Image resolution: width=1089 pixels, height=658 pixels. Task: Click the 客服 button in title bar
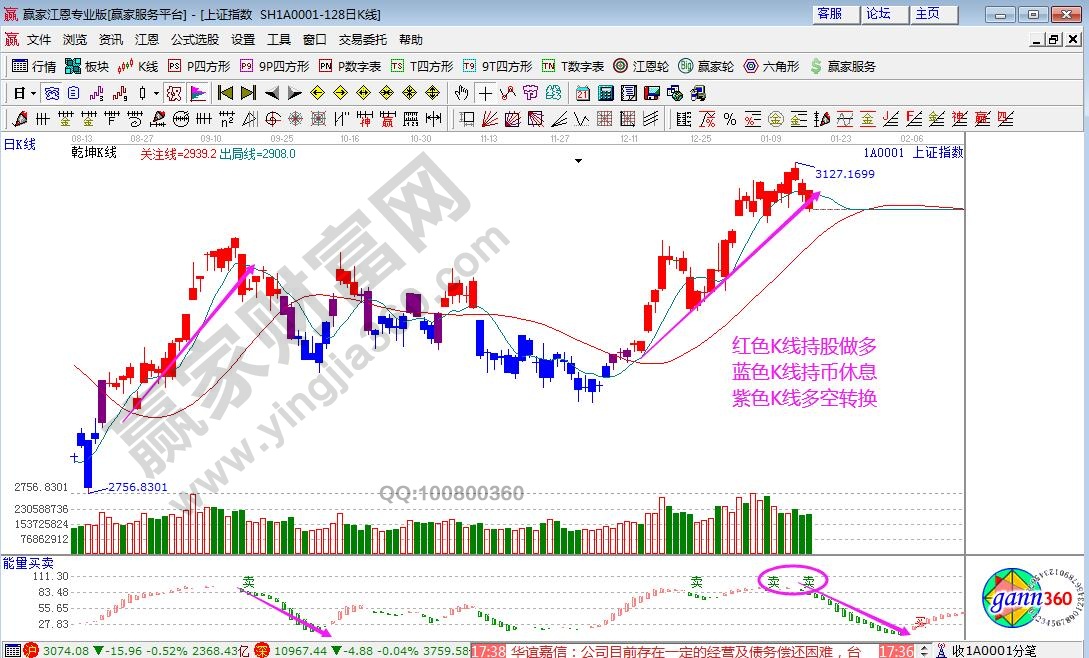(x=830, y=14)
